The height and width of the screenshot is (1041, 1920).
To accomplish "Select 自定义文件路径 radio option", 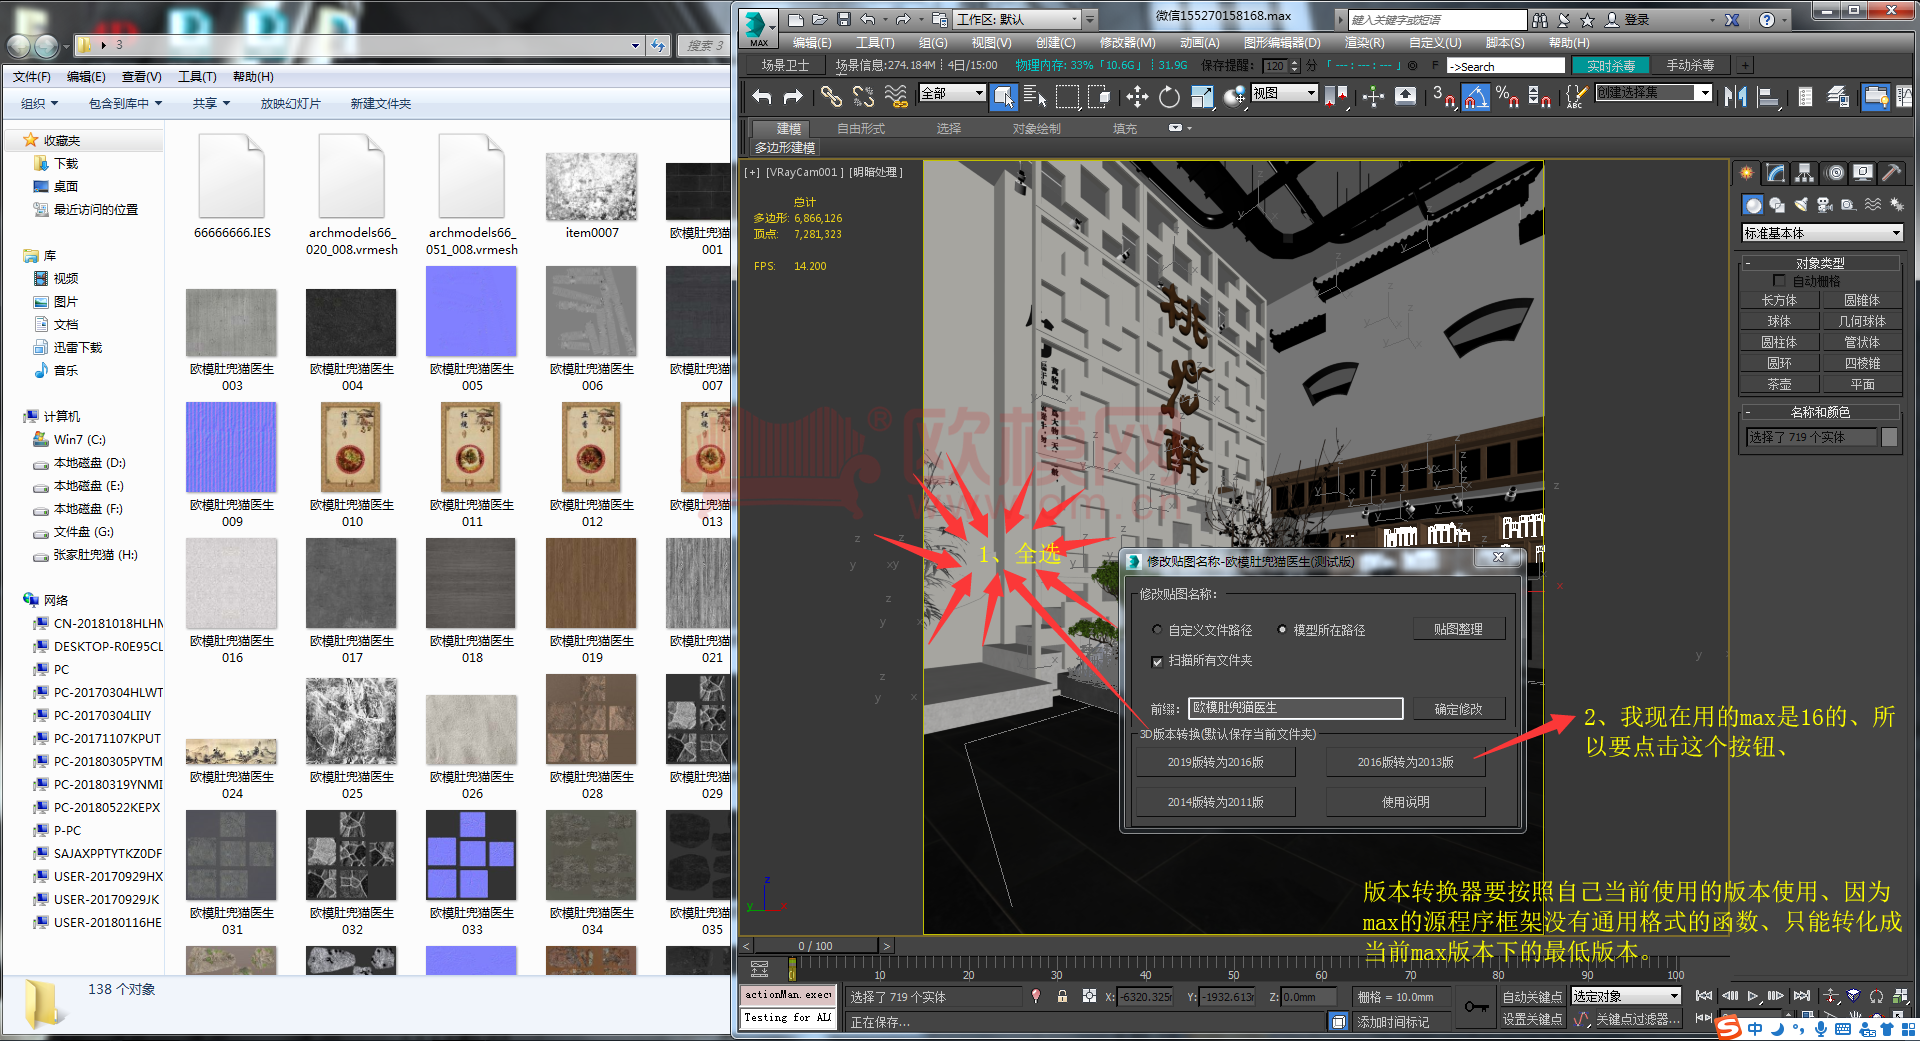I will coord(1158,630).
